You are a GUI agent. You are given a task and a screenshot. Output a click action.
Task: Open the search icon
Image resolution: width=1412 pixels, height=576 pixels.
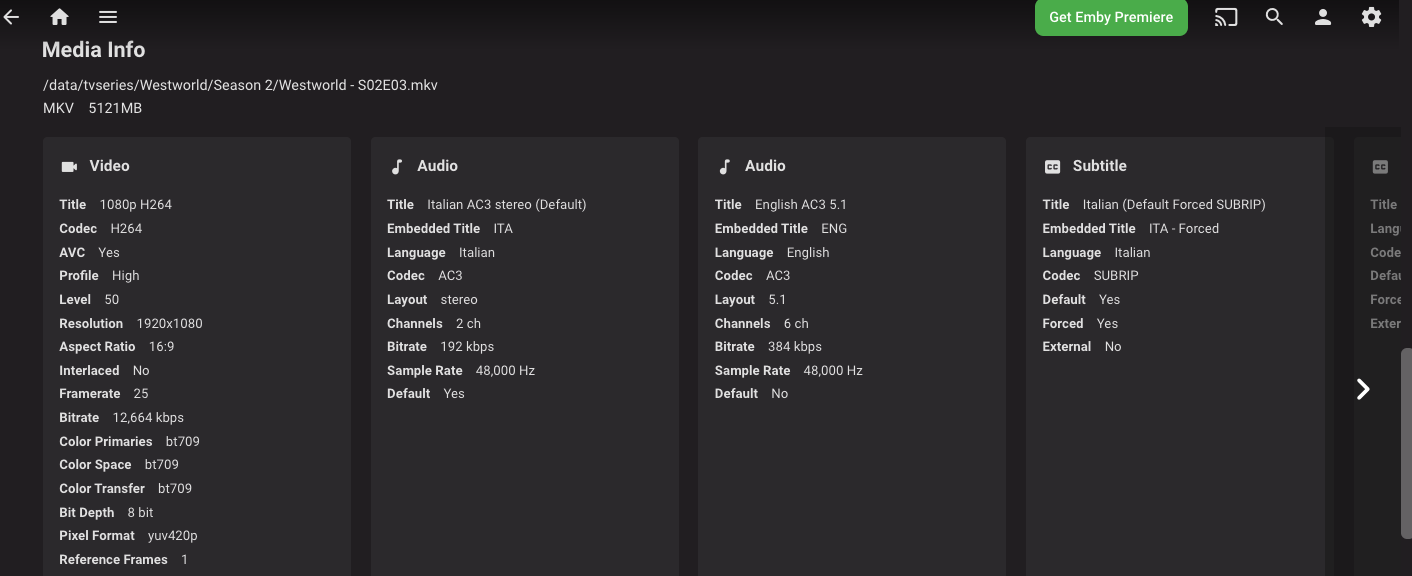[x=1274, y=17]
